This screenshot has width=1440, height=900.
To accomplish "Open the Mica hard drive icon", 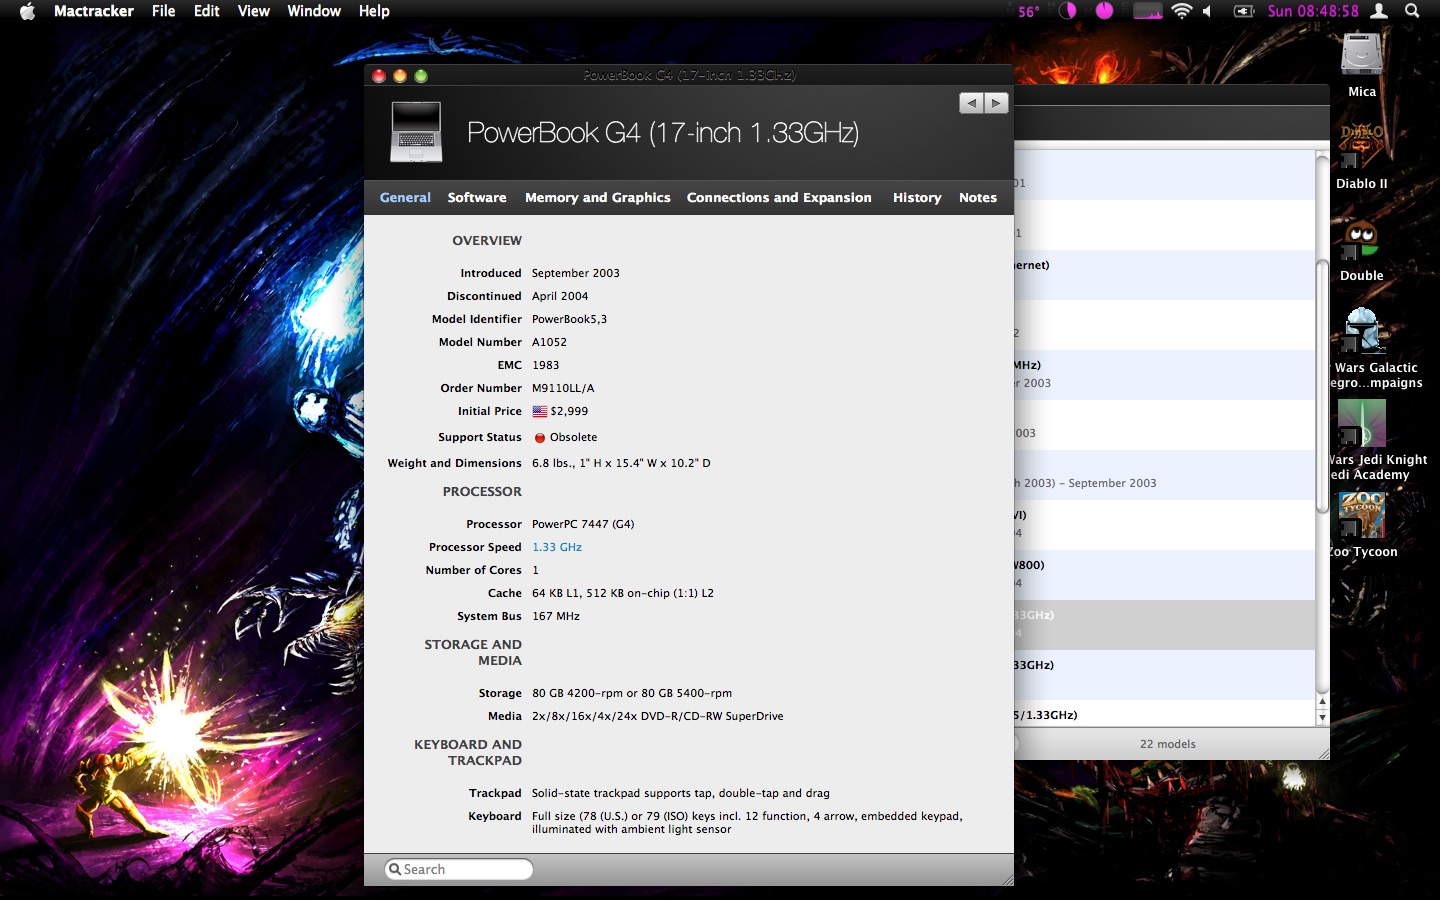I will (x=1361, y=56).
